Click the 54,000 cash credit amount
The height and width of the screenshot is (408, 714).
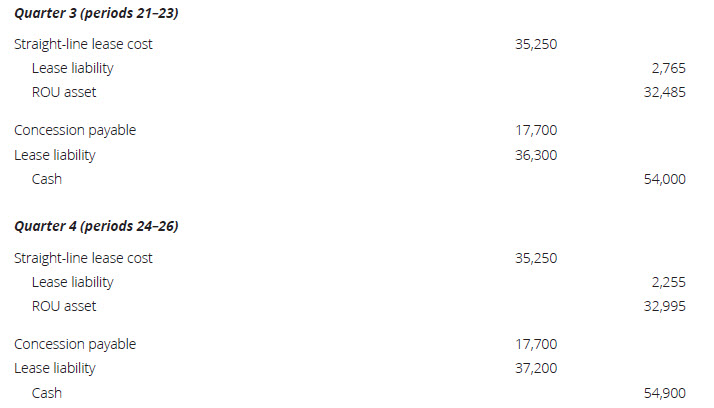(x=664, y=179)
